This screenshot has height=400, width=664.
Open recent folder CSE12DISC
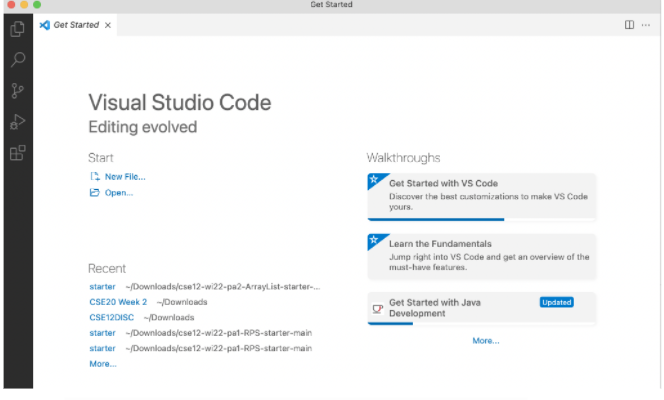click(111, 317)
